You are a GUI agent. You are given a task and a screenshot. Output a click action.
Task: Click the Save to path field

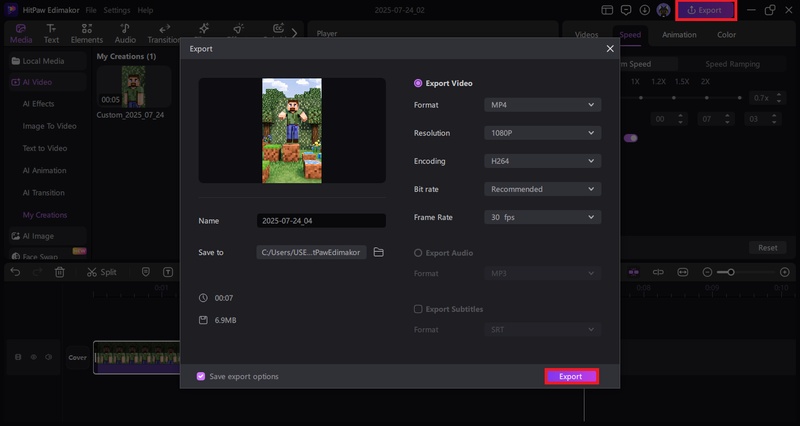coord(311,253)
